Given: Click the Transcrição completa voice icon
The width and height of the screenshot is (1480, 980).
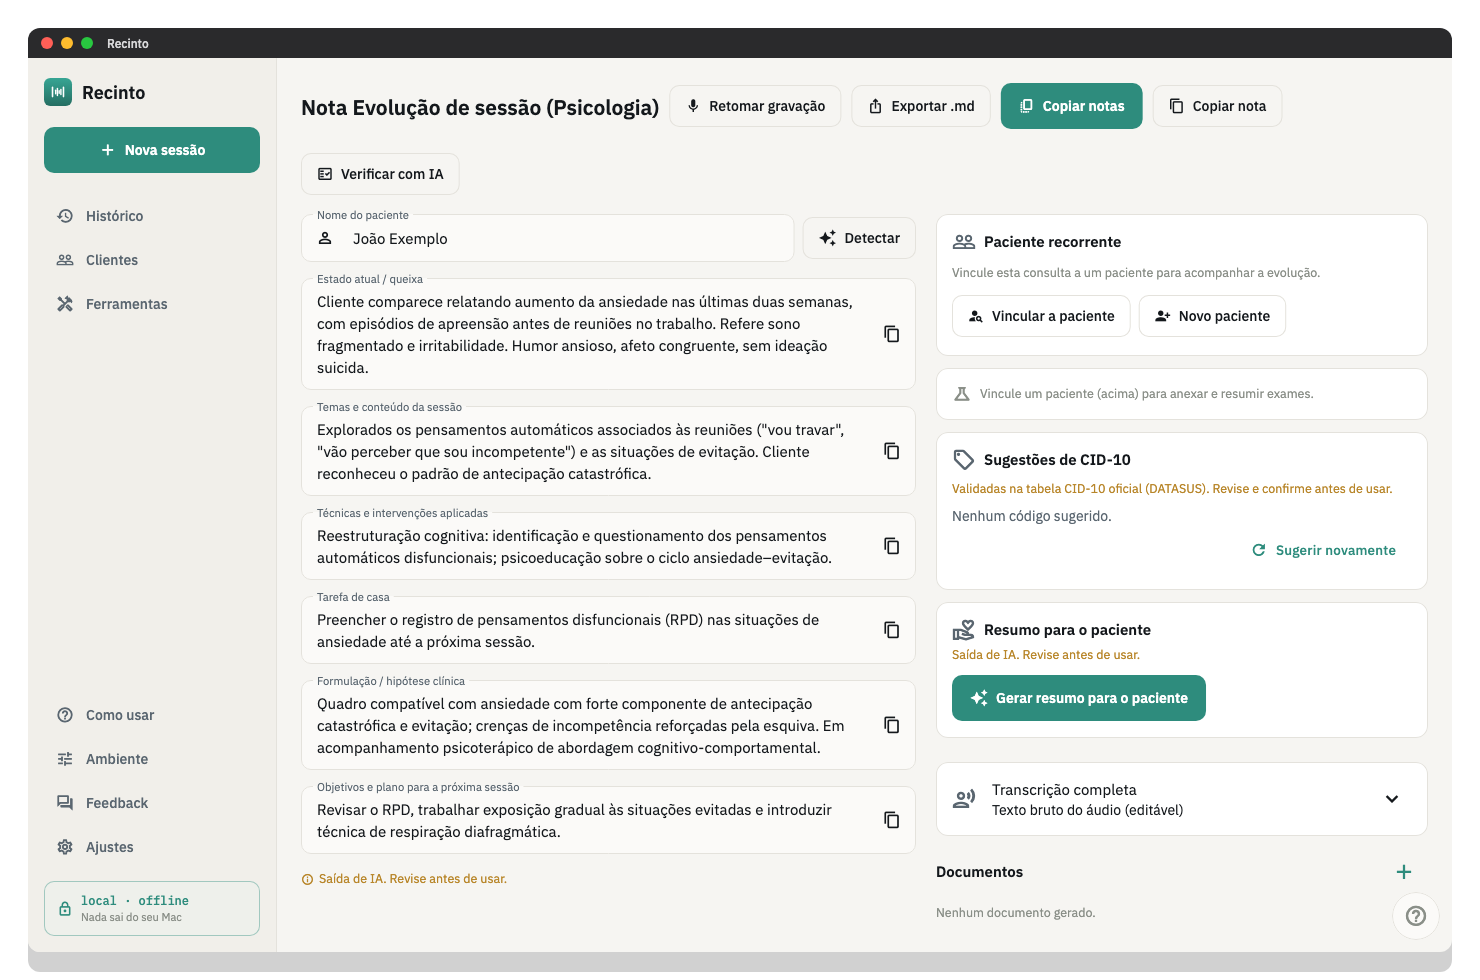Looking at the screenshot, I should click(964, 799).
